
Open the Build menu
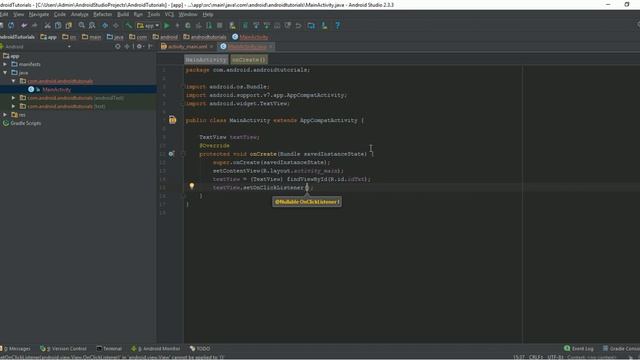tap(123, 14)
